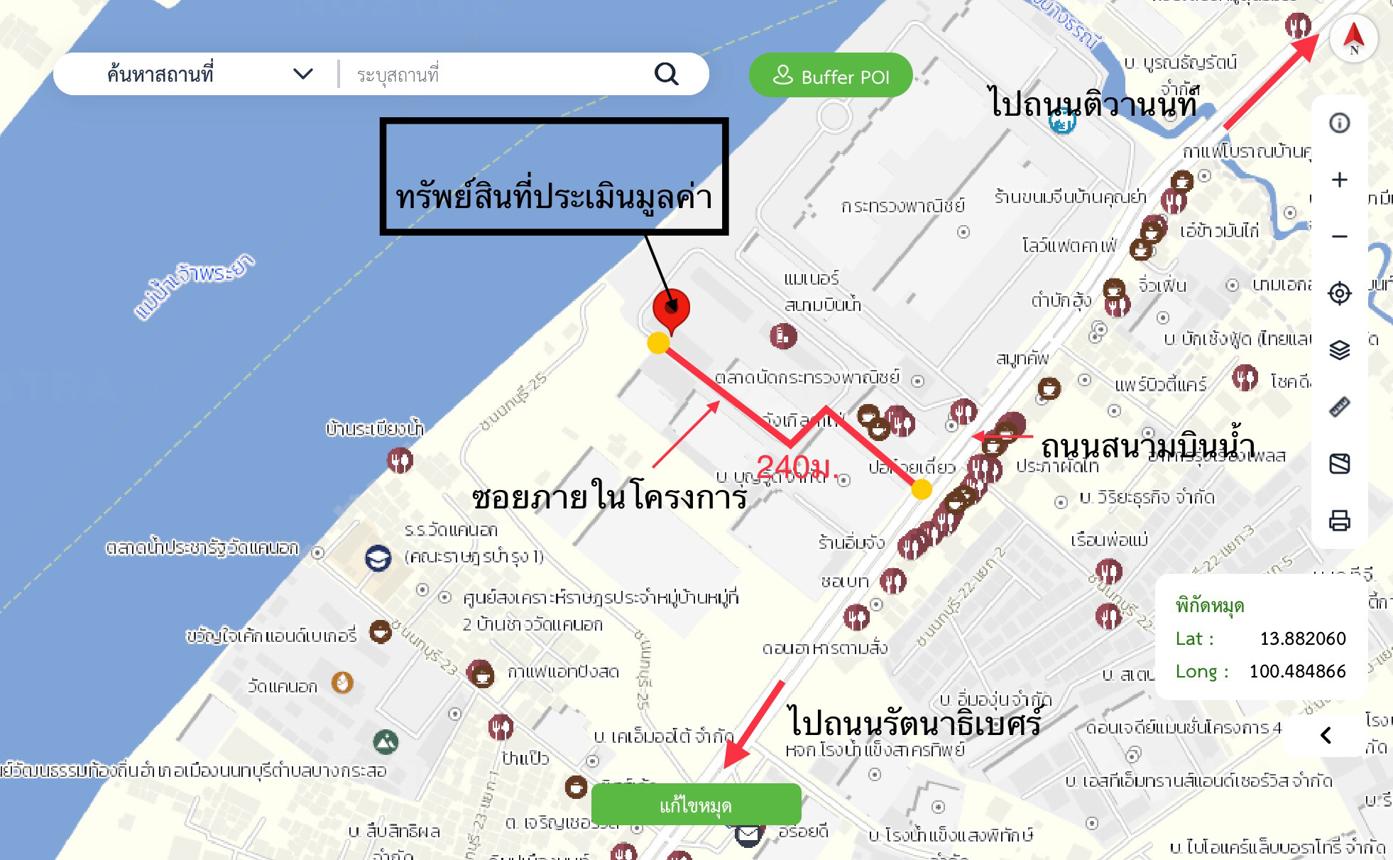Zoom in with the plus button

[1340, 180]
